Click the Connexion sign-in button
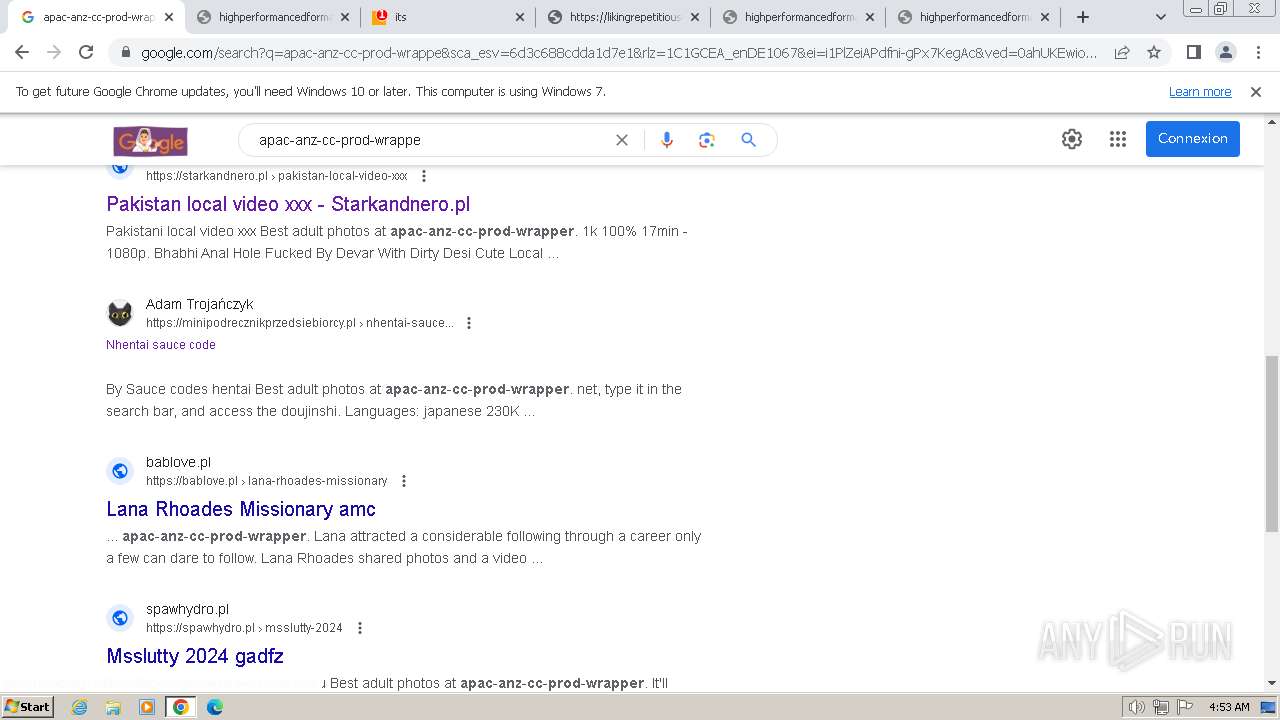Image resolution: width=1280 pixels, height=720 pixels. tap(1193, 139)
